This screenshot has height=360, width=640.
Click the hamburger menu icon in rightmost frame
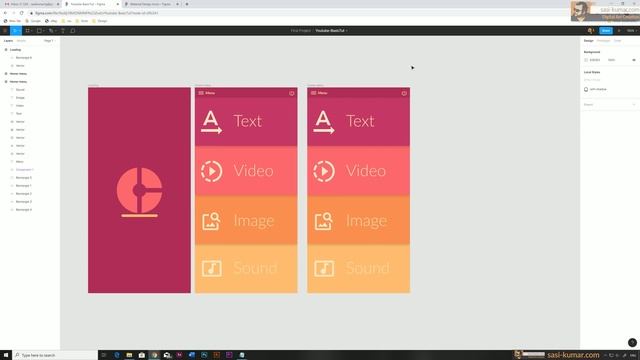[x=313, y=93]
